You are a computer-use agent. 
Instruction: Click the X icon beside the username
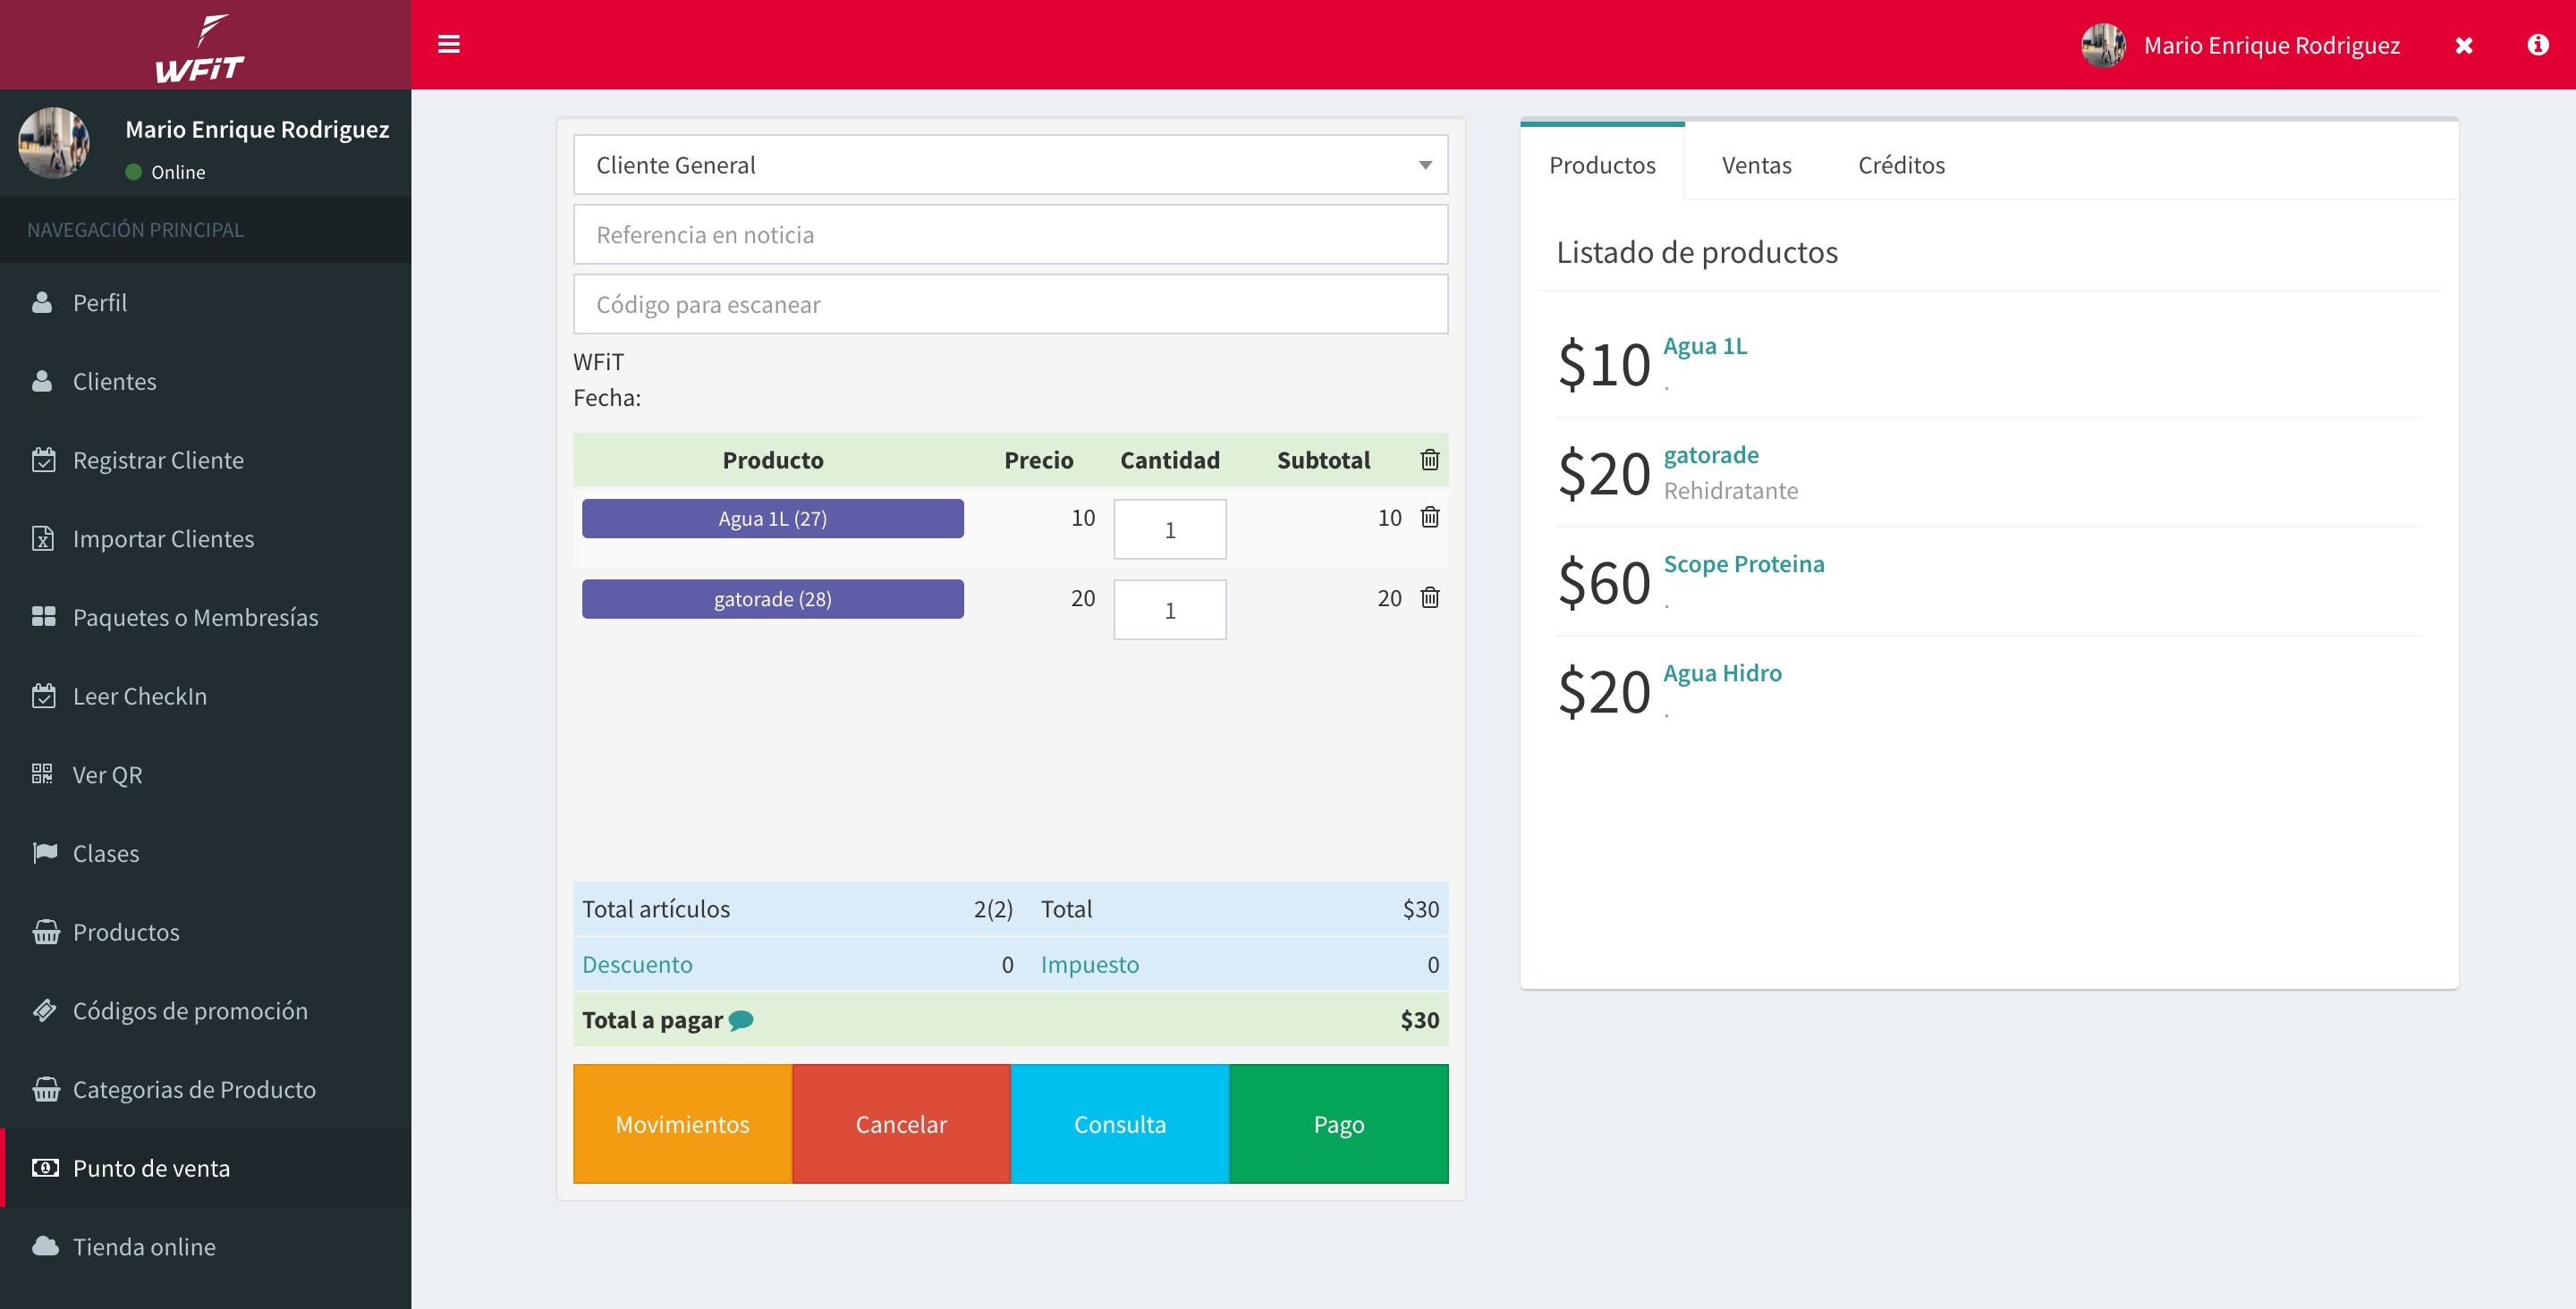click(x=2463, y=45)
